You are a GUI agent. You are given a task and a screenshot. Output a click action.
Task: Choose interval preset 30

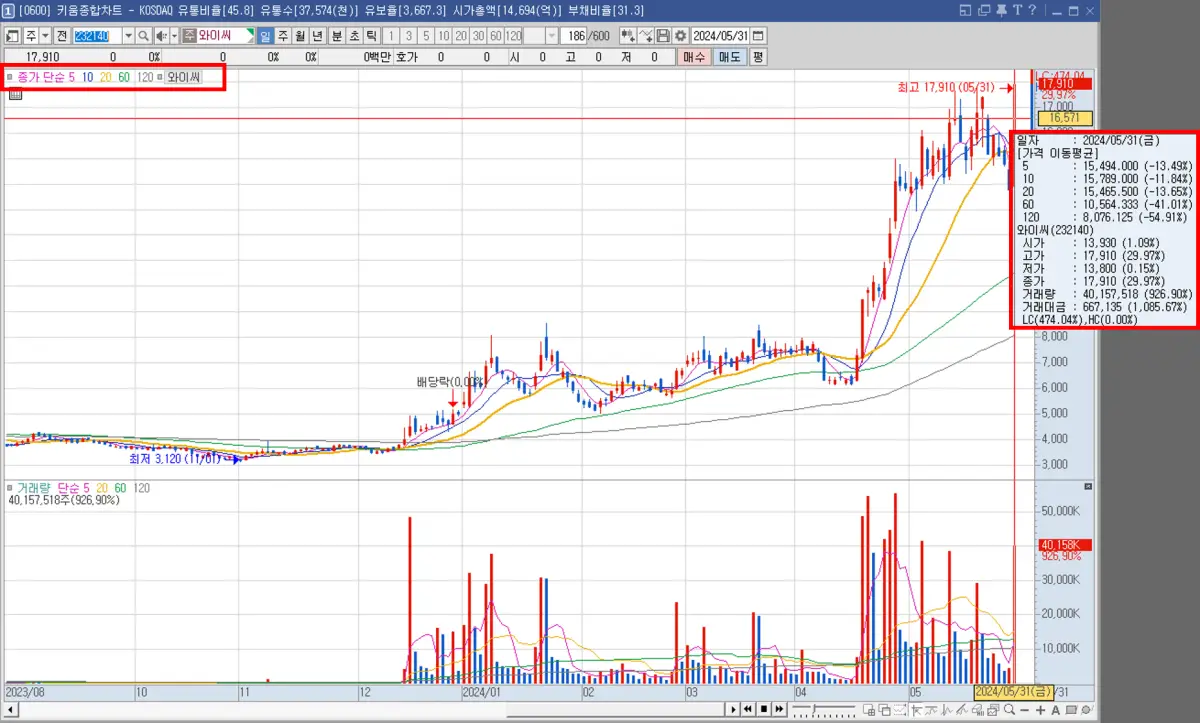(477, 35)
